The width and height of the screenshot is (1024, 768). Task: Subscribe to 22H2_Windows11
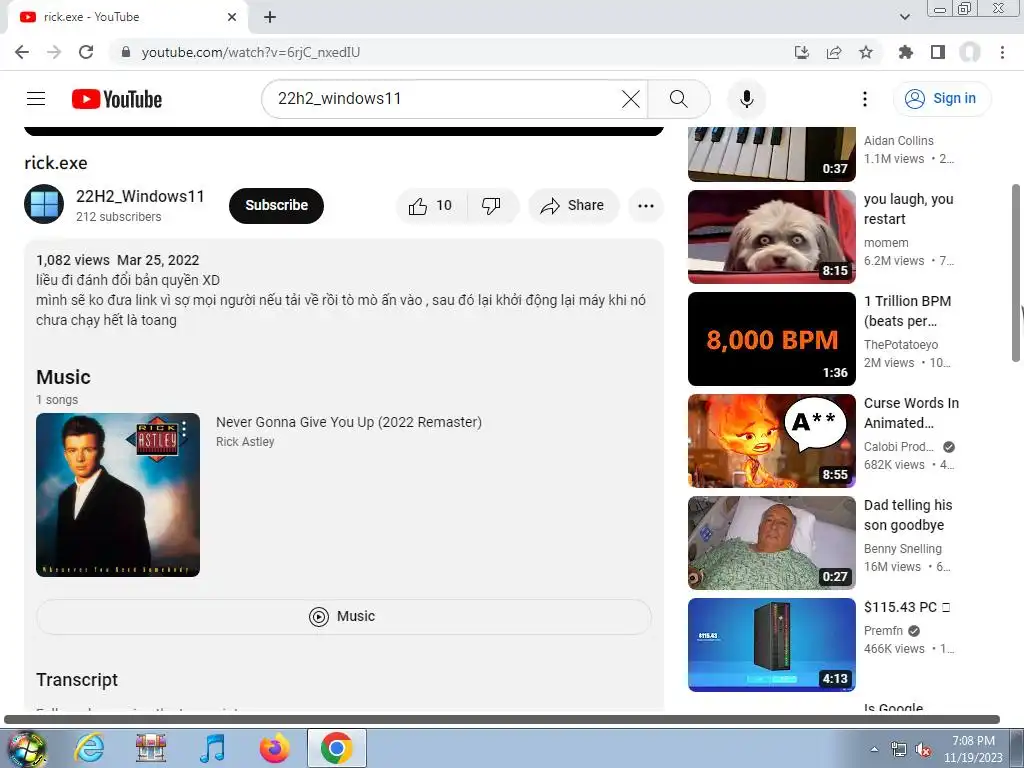276,206
